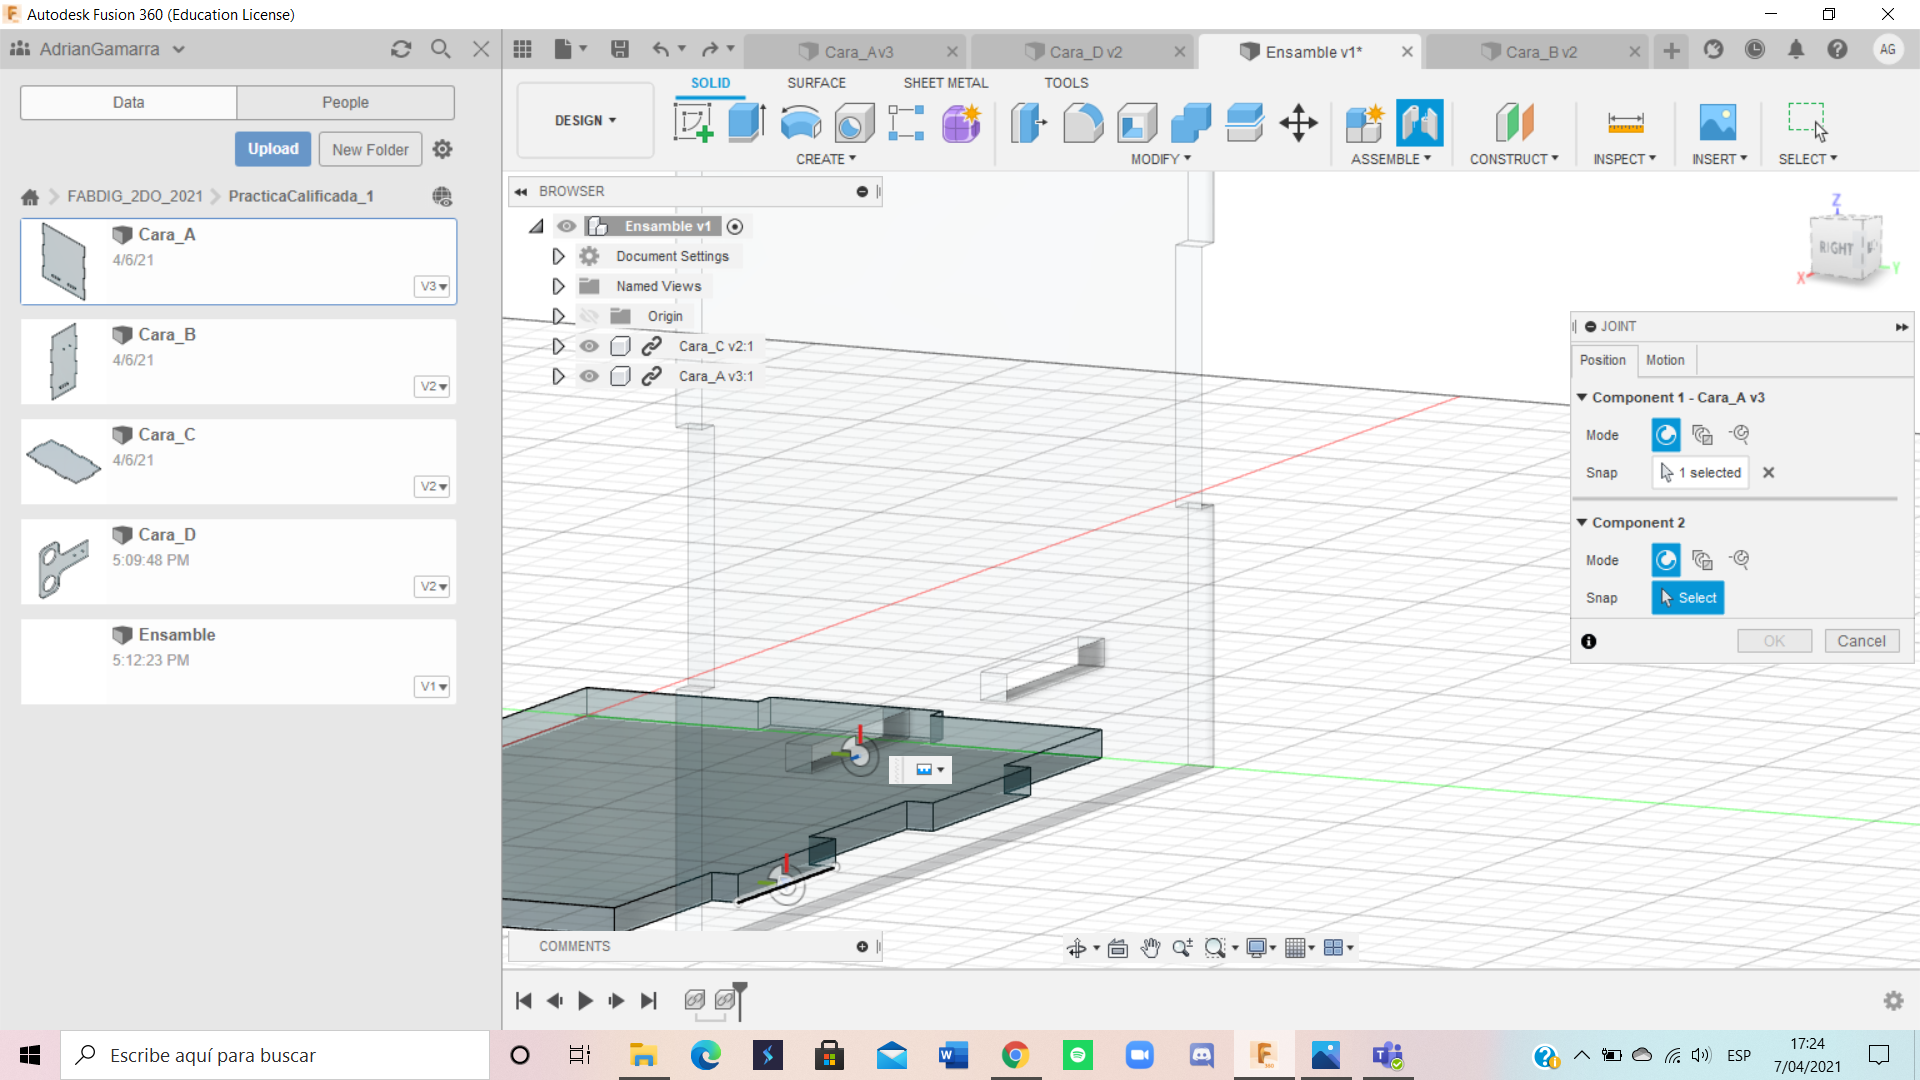The height and width of the screenshot is (1080, 1920).
Task: Click the Combine tool icon
Action: coord(1191,123)
